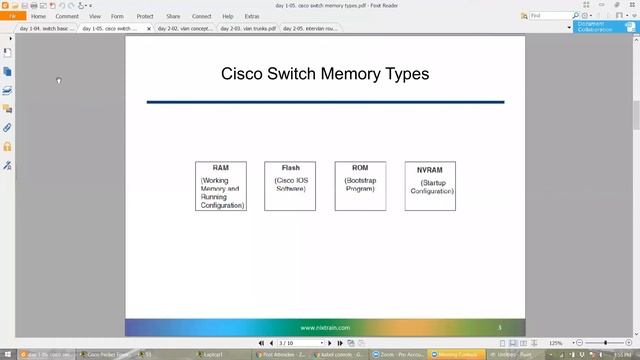
Task: Open the Help ribbon tab
Action: [x=228, y=16]
